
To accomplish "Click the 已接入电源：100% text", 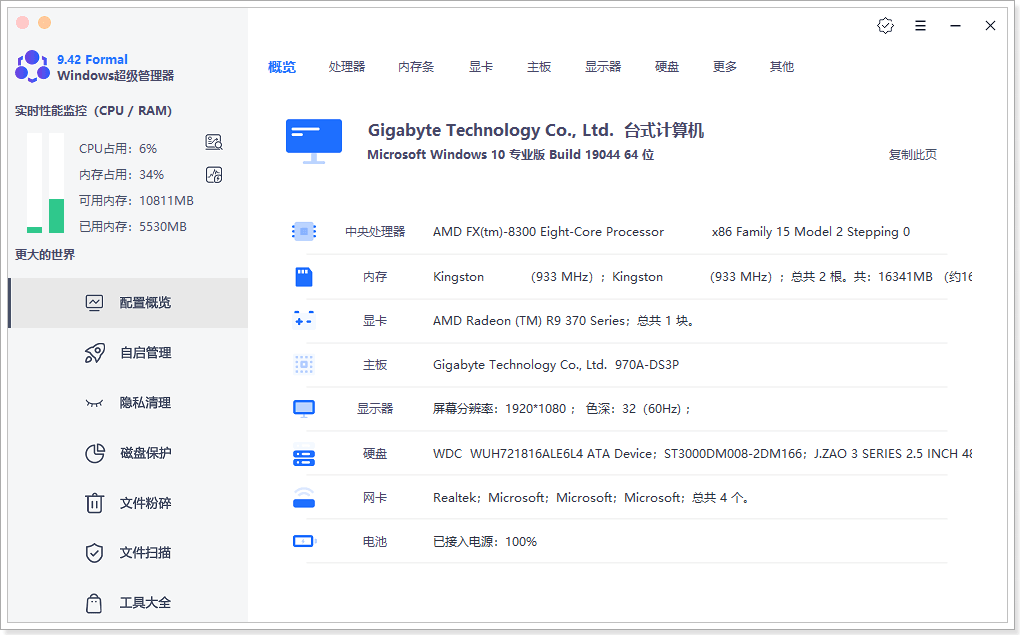I will pos(485,541).
